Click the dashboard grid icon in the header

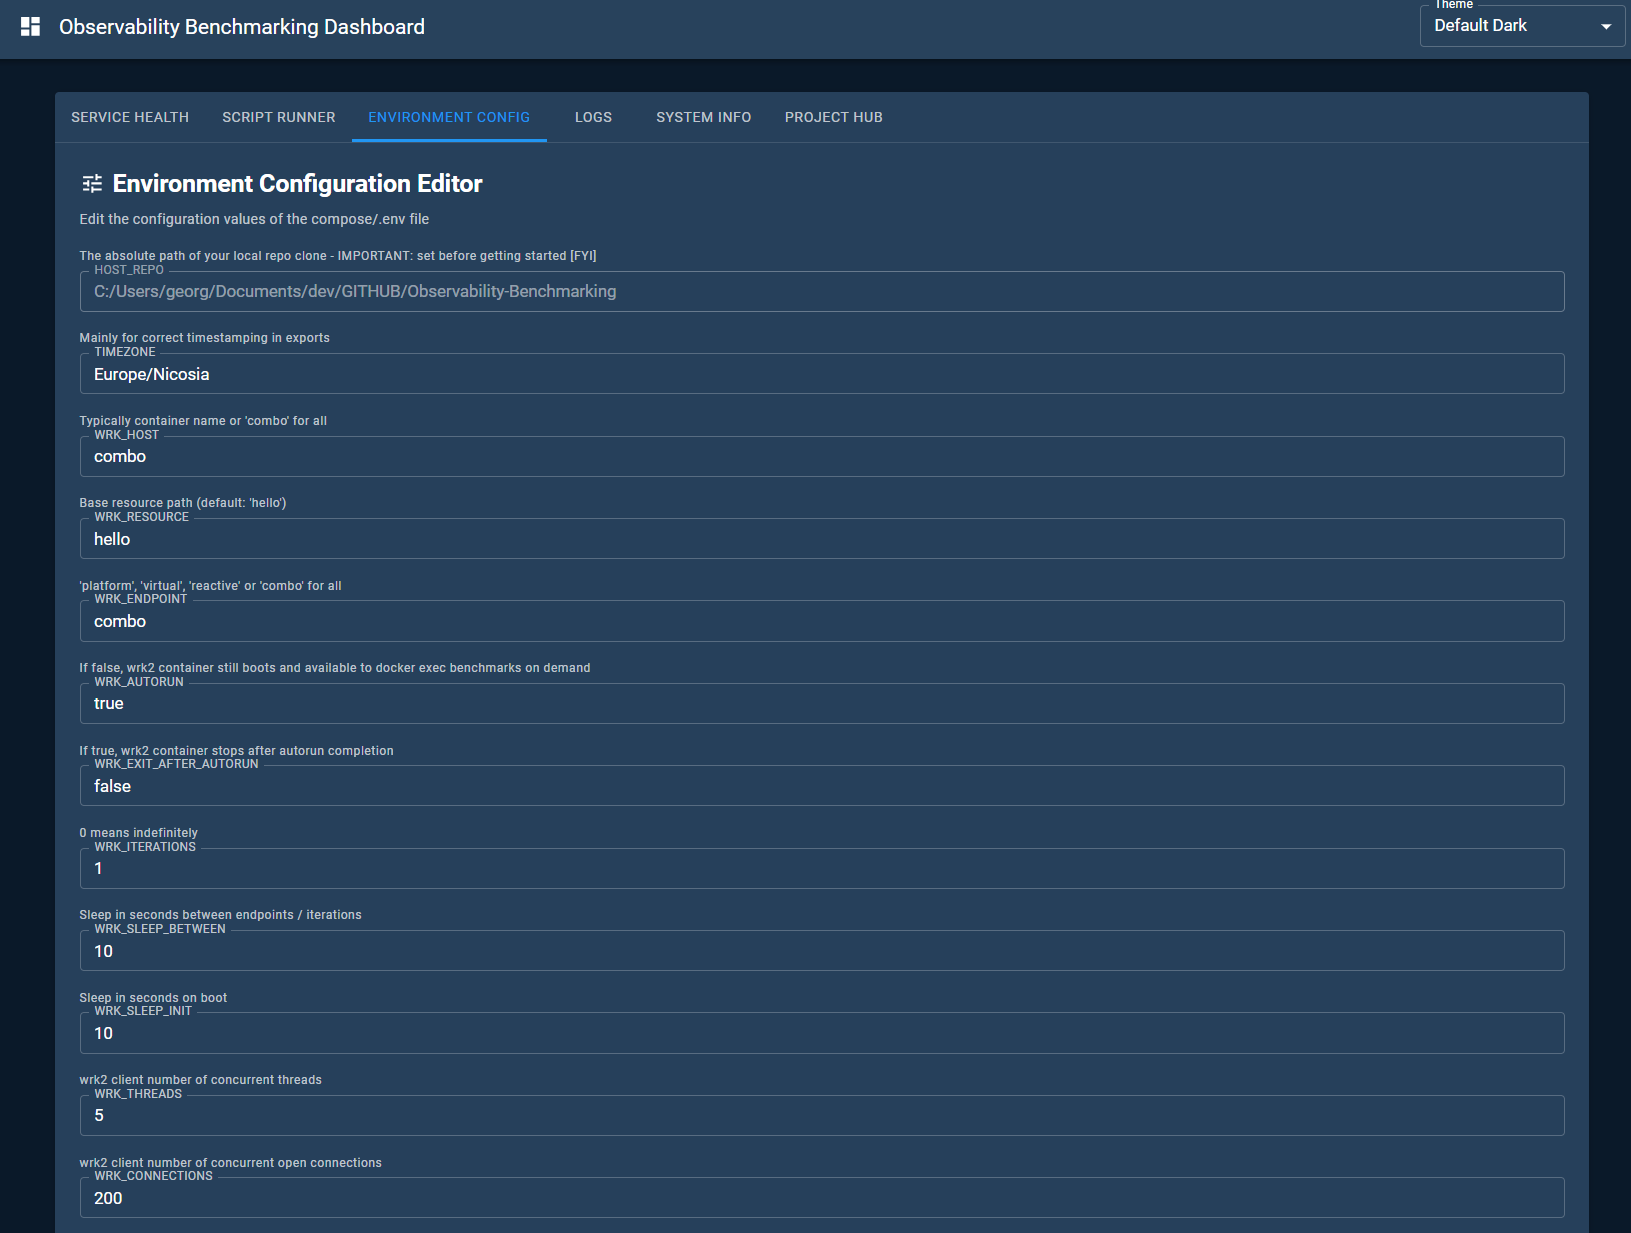[30, 26]
